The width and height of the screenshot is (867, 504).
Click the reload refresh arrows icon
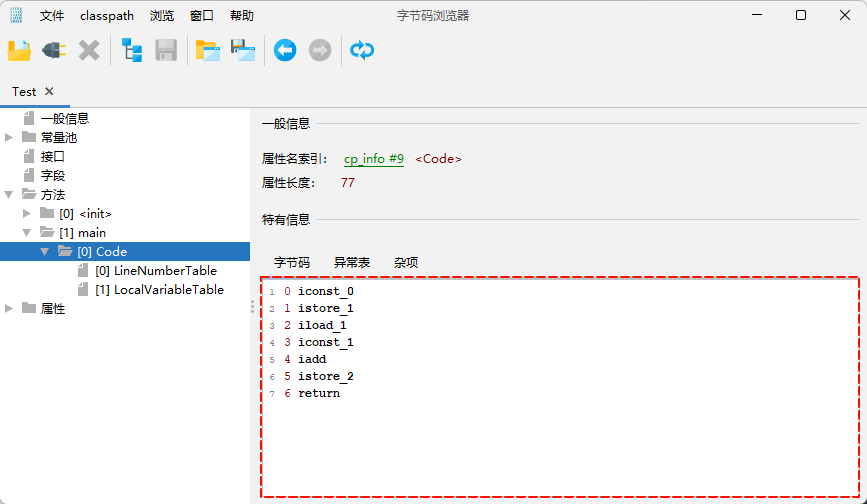click(x=362, y=51)
